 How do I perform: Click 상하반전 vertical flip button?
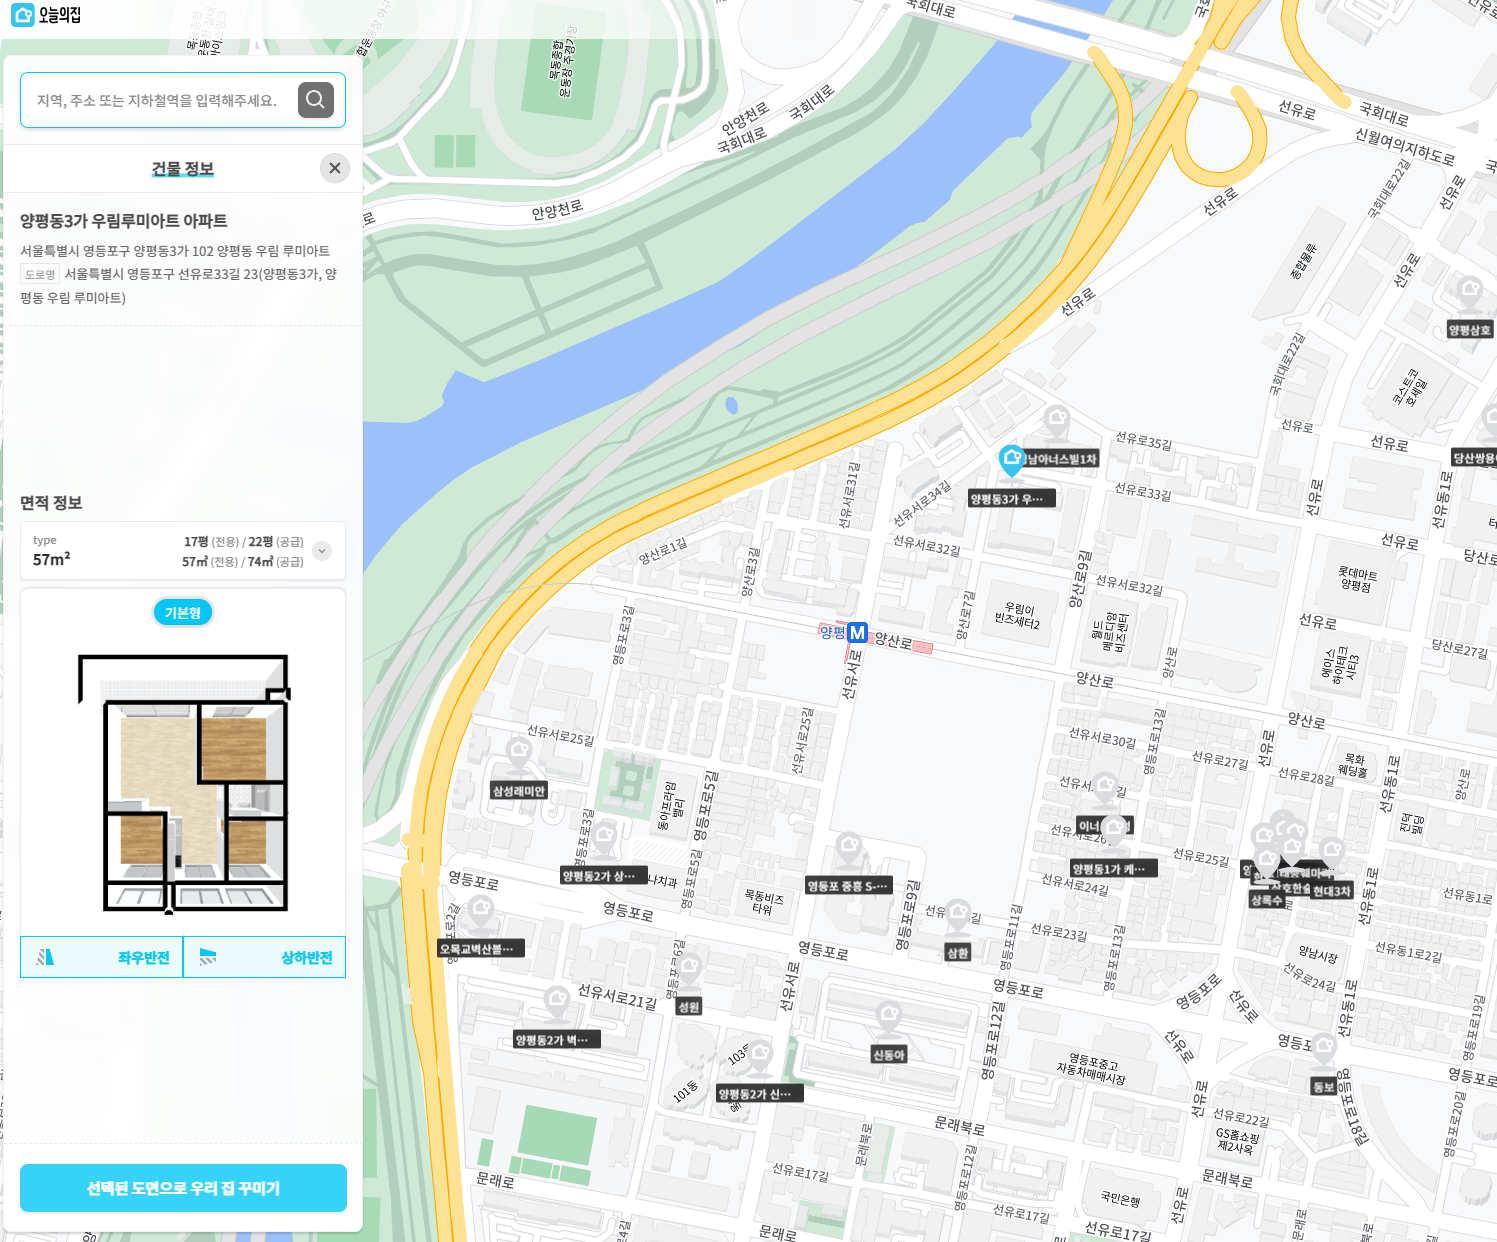(x=265, y=957)
